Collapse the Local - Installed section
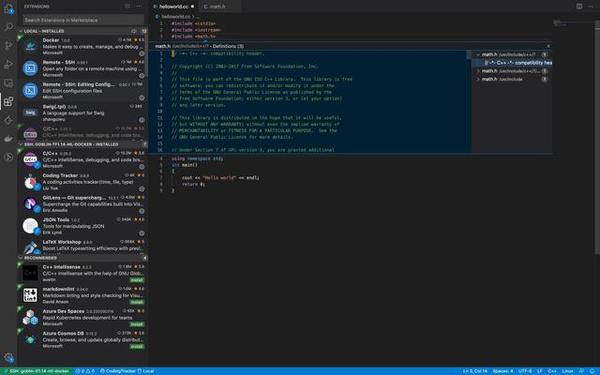Viewport: 600px width, 375px height. pyautogui.click(x=21, y=31)
